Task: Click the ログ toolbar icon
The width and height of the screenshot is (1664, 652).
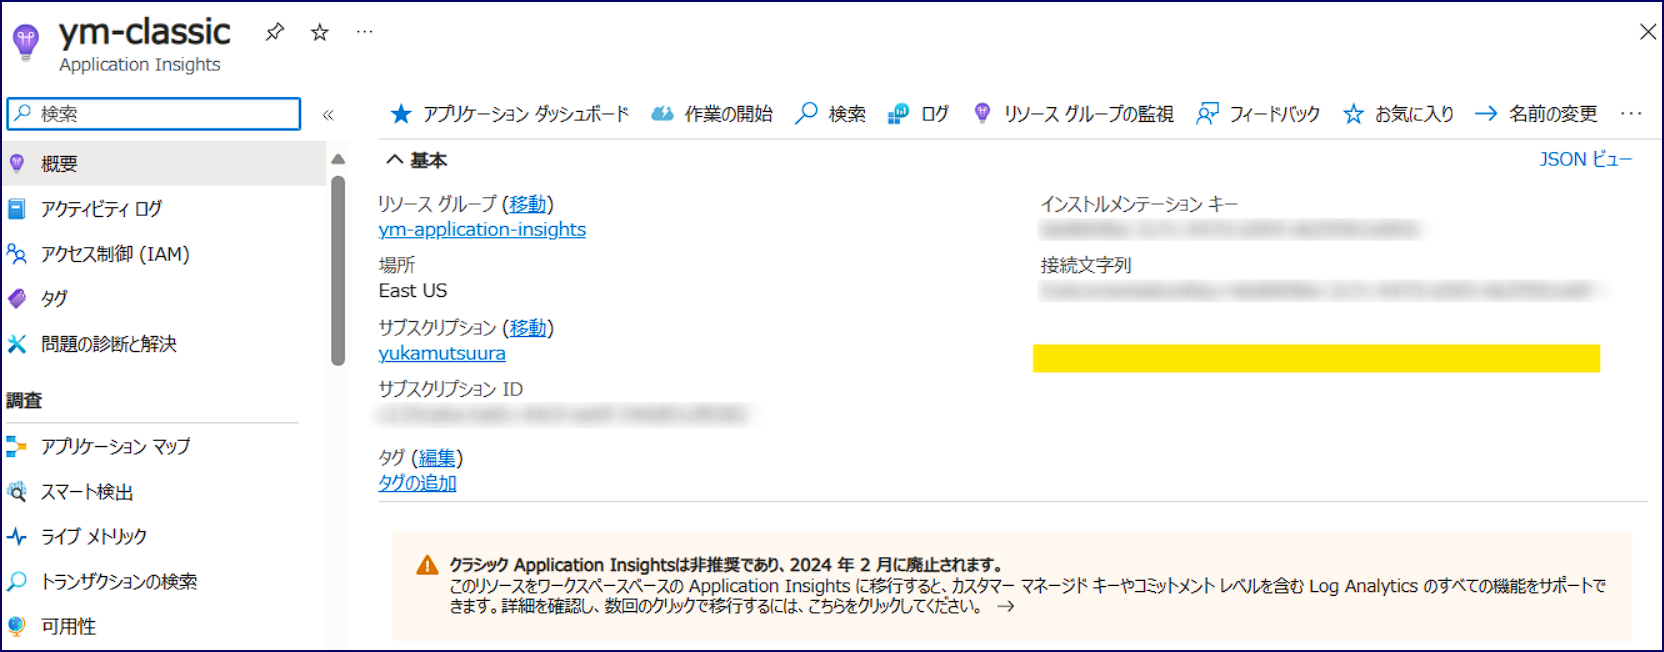Action: click(x=898, y=114)
